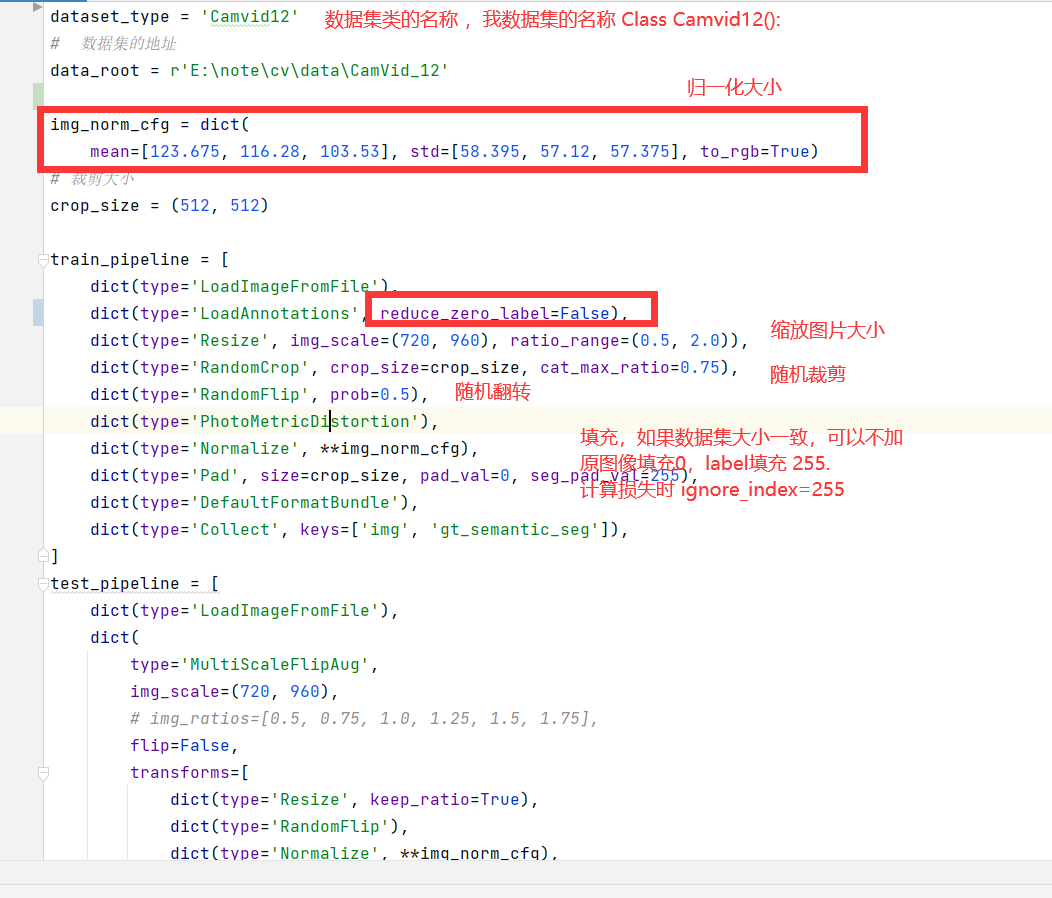Image resolution: width=1052 pixels, height=898 pixels.
Task: Collapse the train_pipeline list block
Action: 42,259
